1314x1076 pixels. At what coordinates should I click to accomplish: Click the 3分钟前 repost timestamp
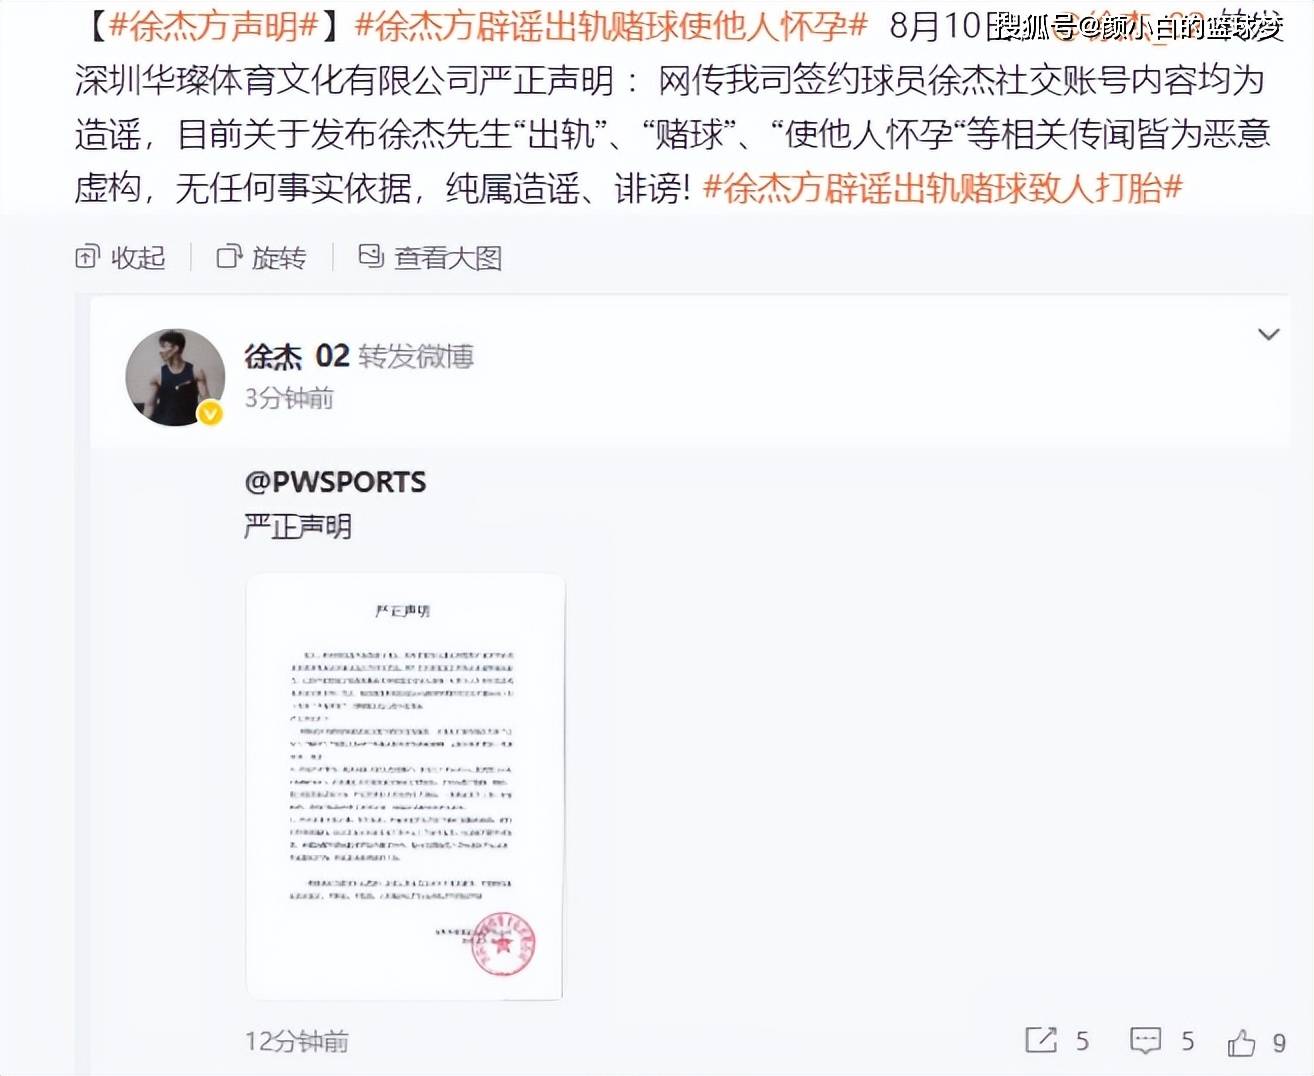(x=289, y=398)
